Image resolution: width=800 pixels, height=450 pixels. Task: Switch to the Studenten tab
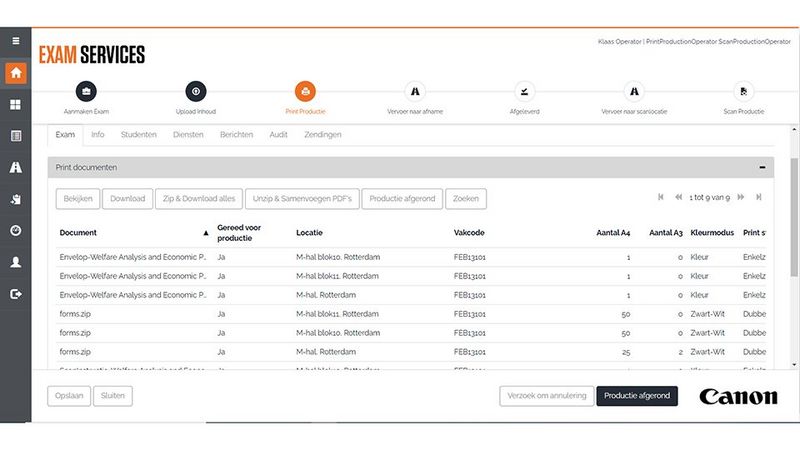click(138, 134)
